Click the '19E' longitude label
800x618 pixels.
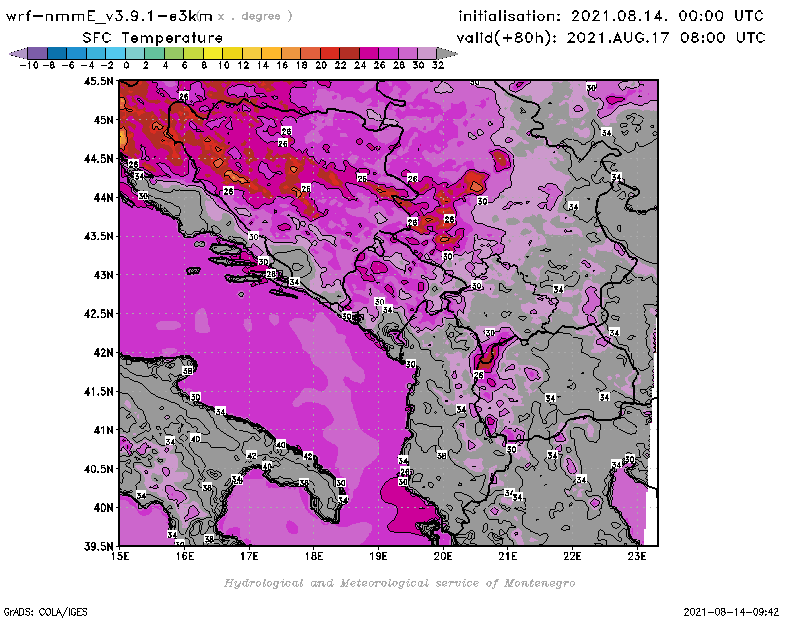click(378, 556)
